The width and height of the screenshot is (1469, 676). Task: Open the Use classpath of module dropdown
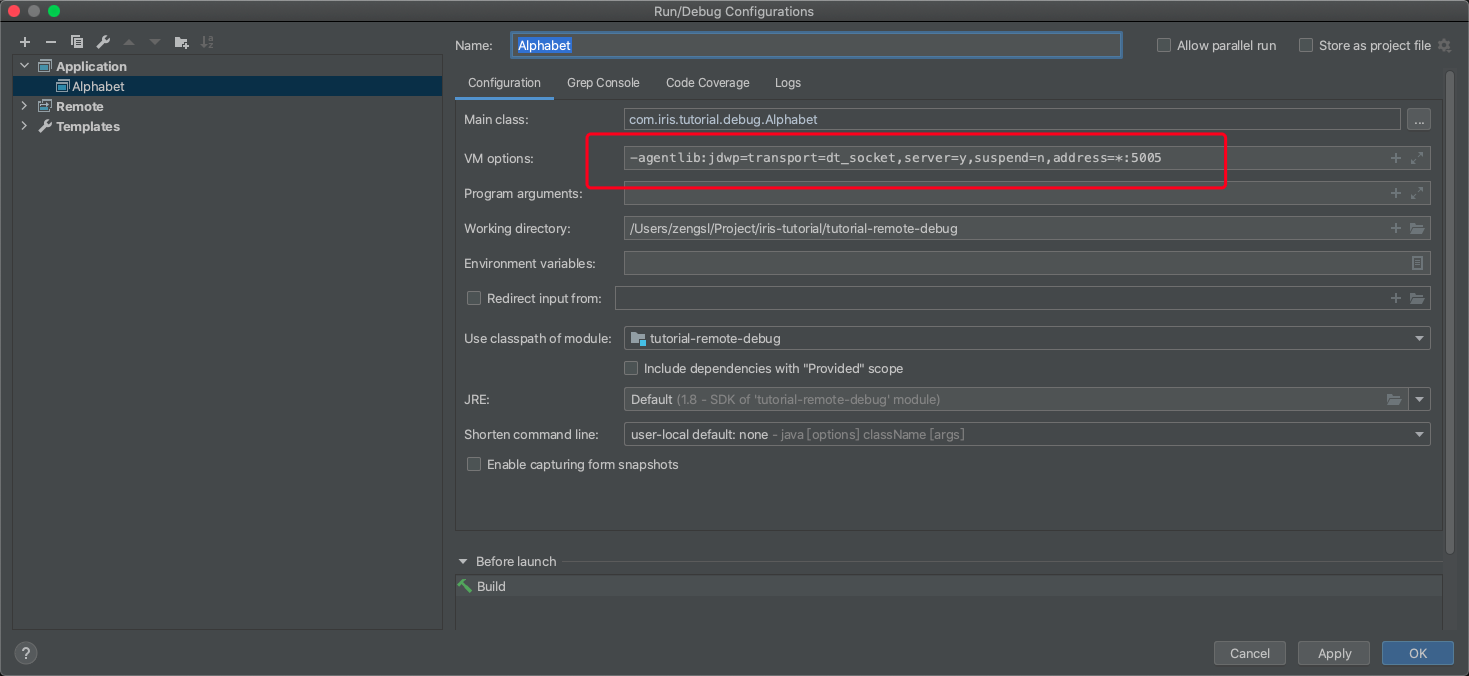(x=1026, y=339)
